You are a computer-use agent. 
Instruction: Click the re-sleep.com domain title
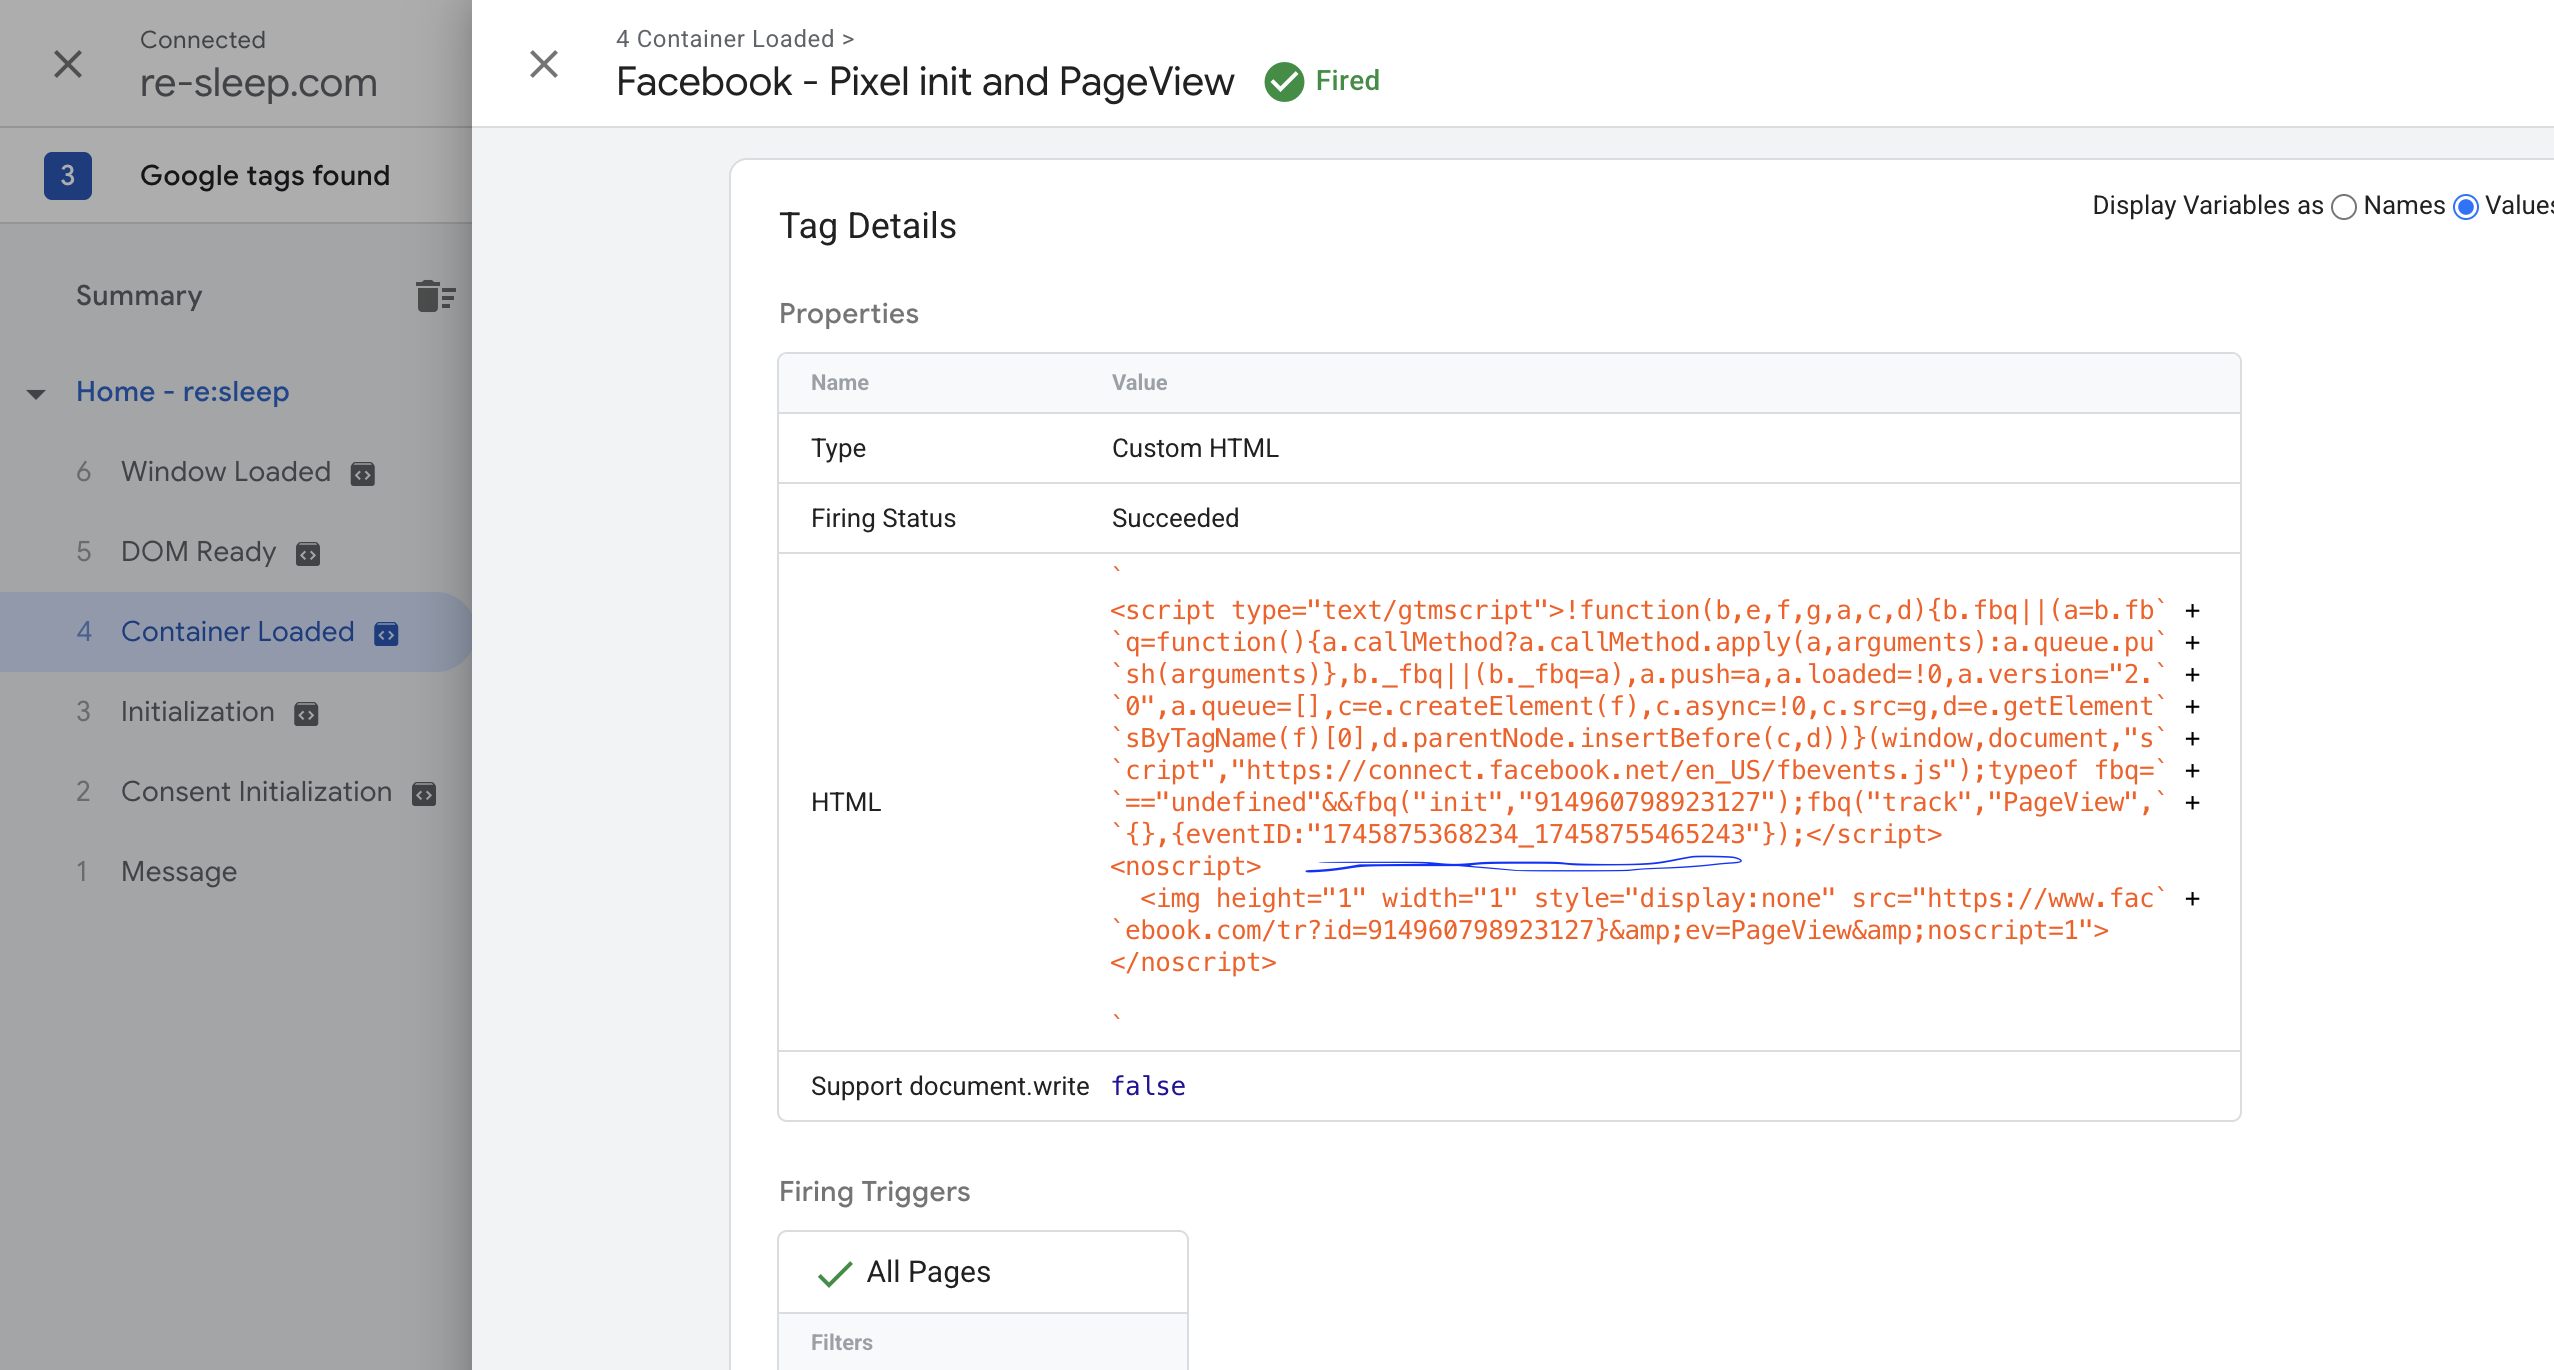[x=259, y=82]
